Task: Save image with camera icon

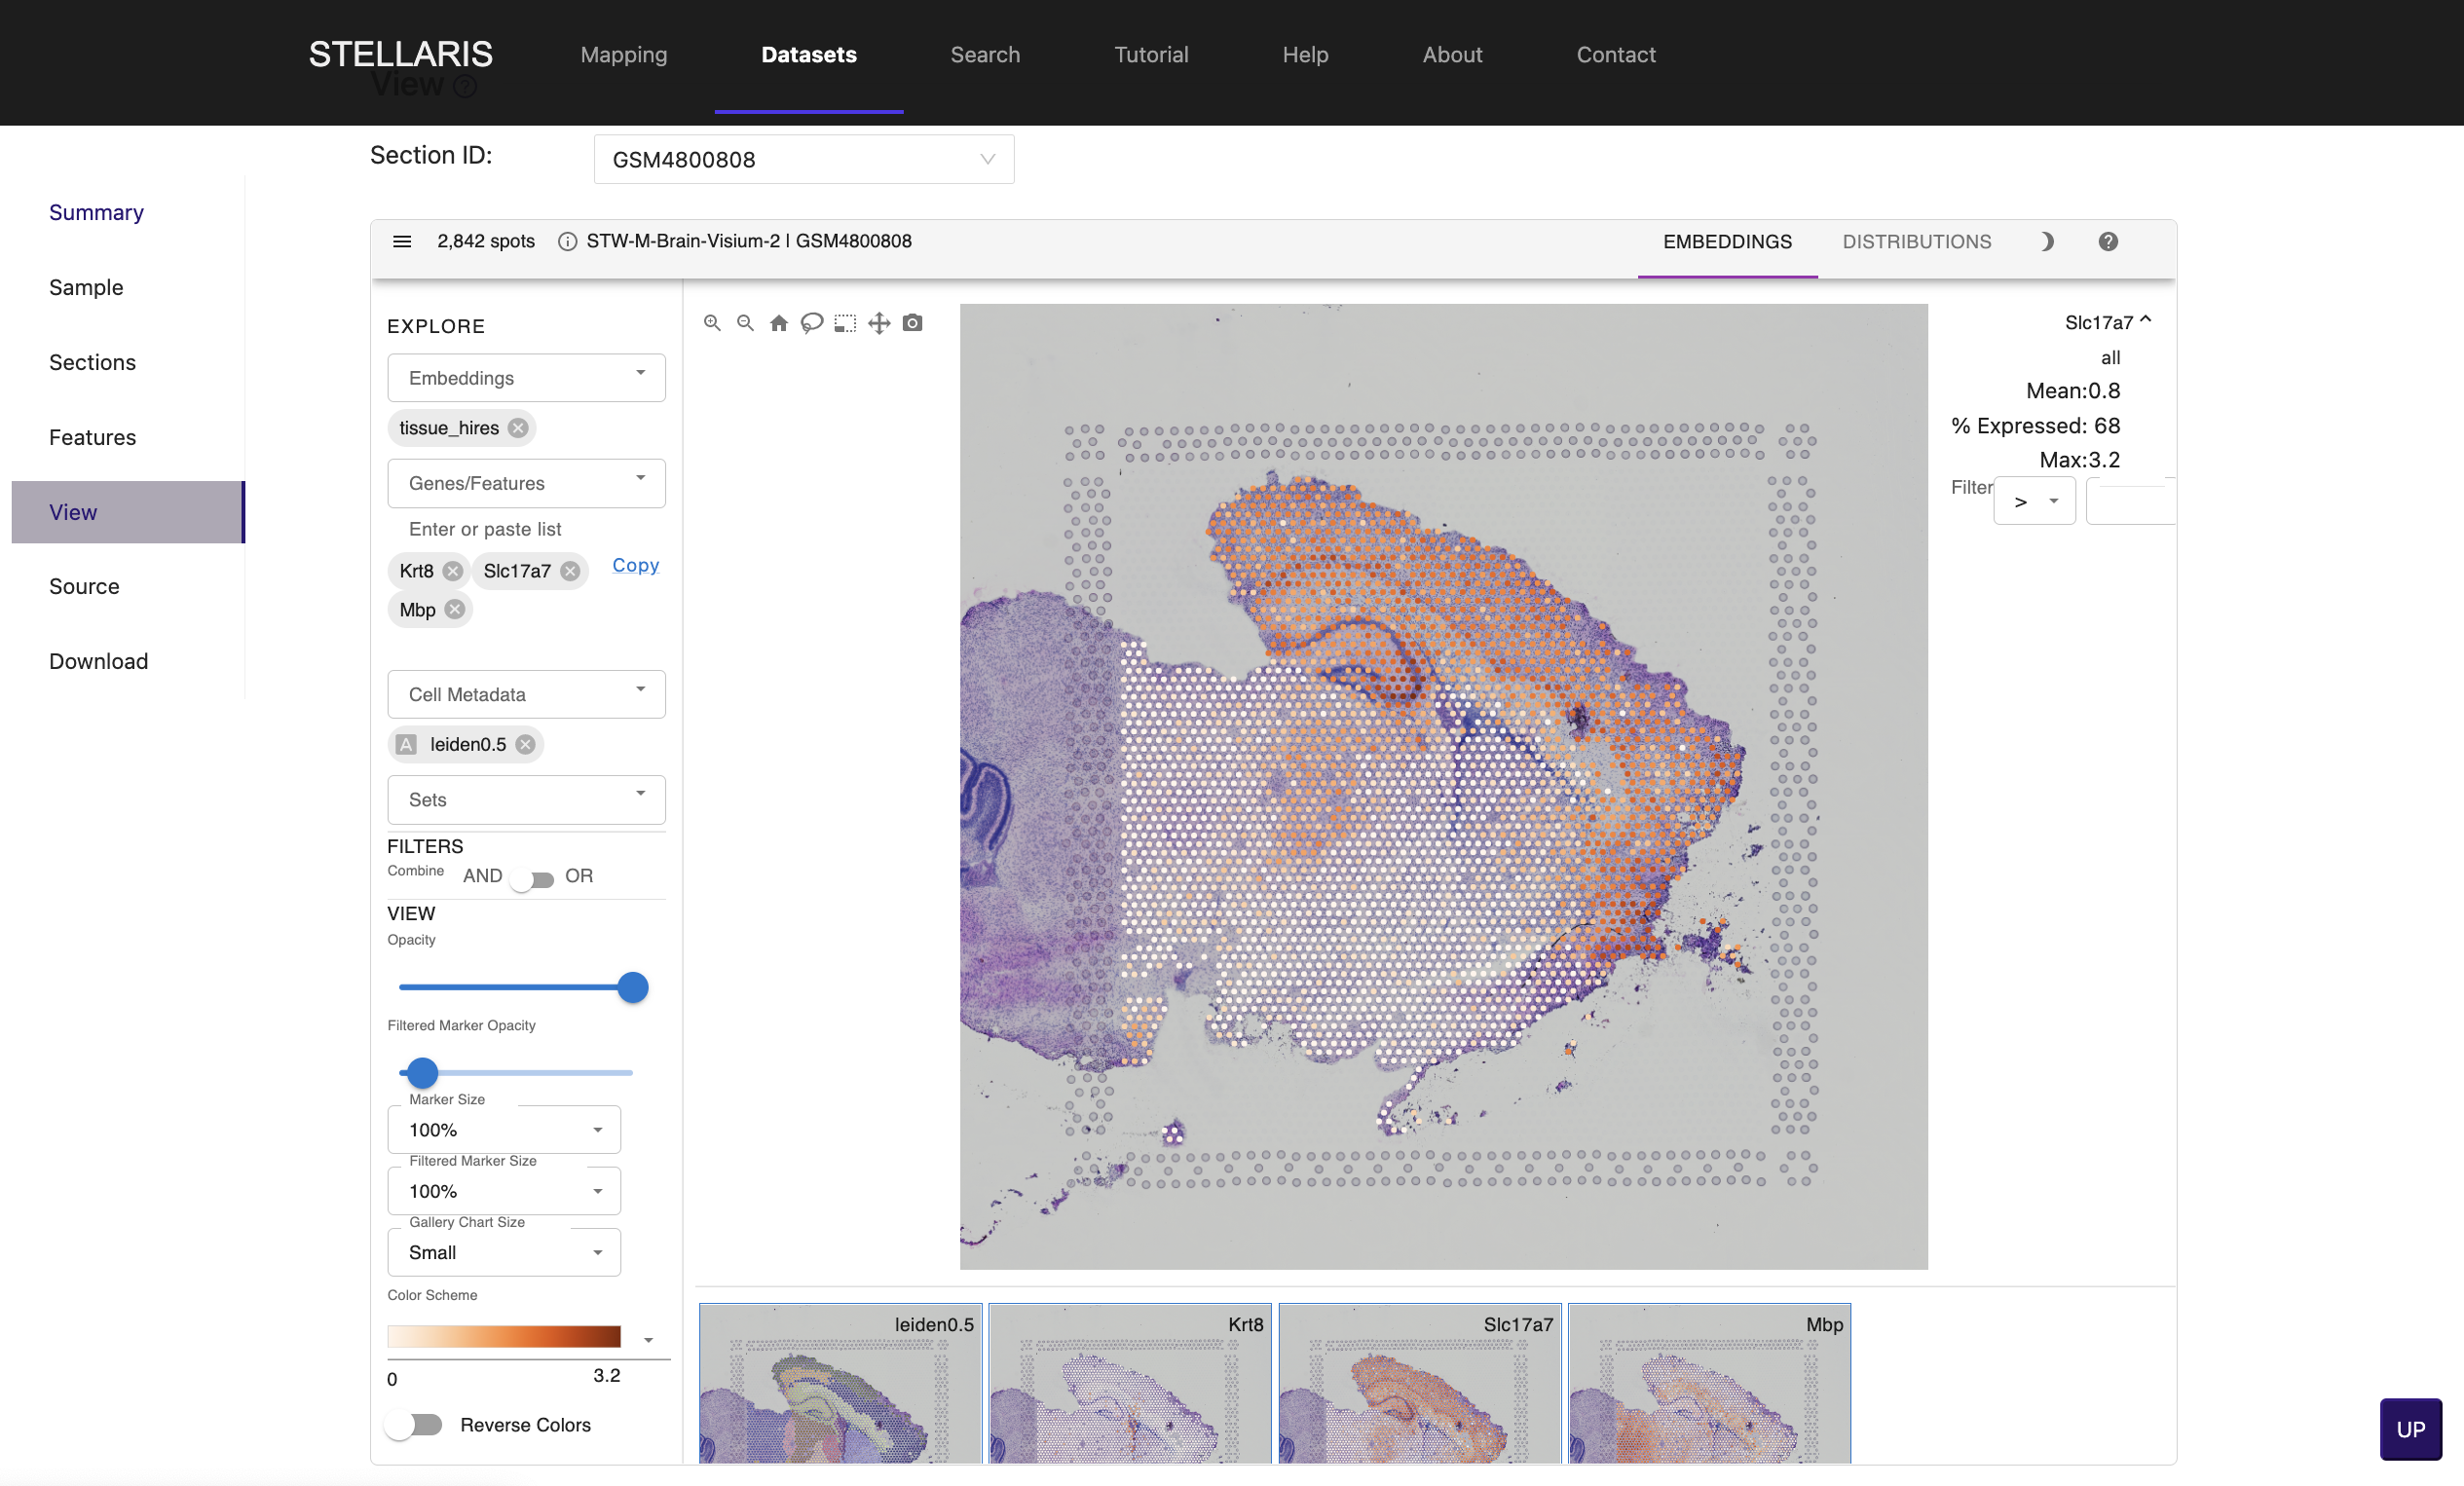Action: (x=912, y=322)
